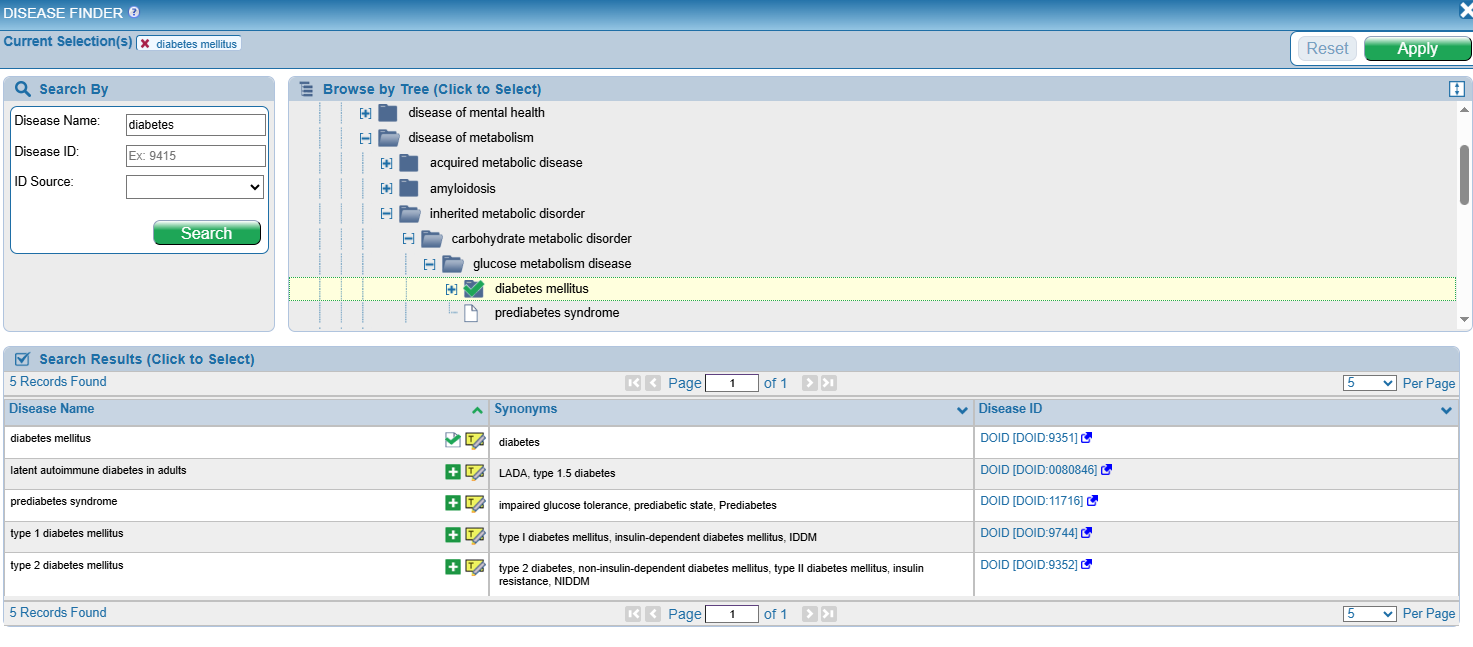The width and height of the screenshot is (1473, 647).
Task: Deselect diabetes mellitus checkmark in results row
Action: 453,440
